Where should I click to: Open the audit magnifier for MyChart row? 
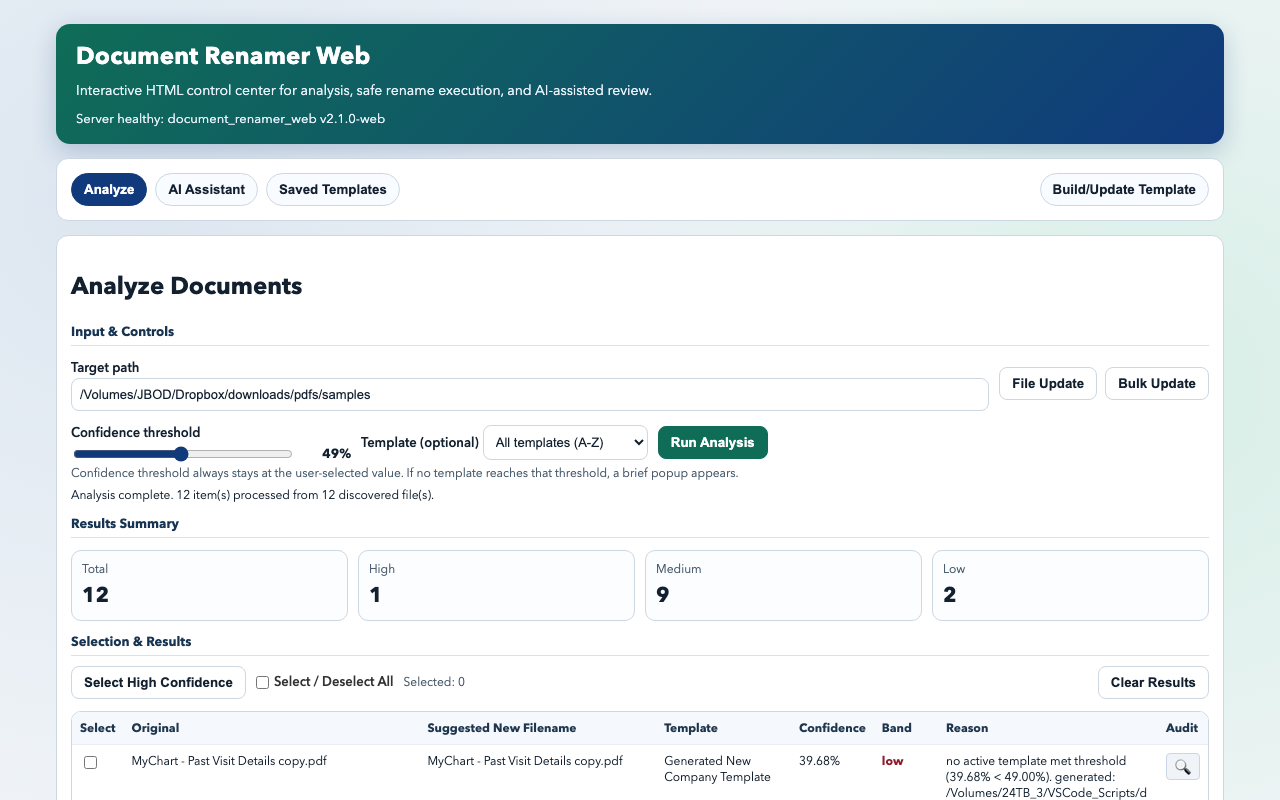pyautogui.click(x=1182, y=767)
